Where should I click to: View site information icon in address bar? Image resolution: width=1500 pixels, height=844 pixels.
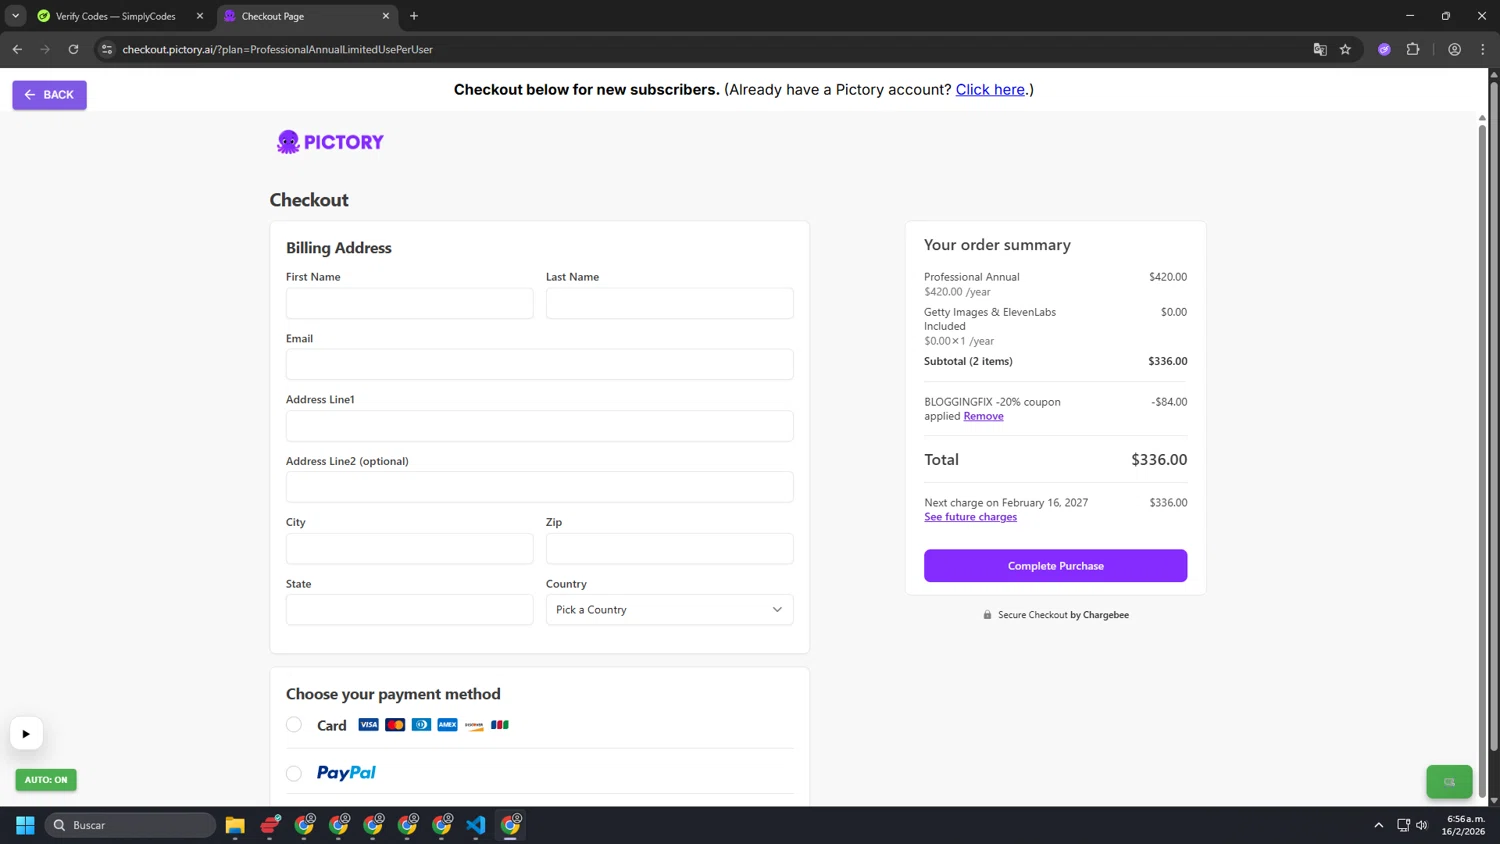[107, 49]
